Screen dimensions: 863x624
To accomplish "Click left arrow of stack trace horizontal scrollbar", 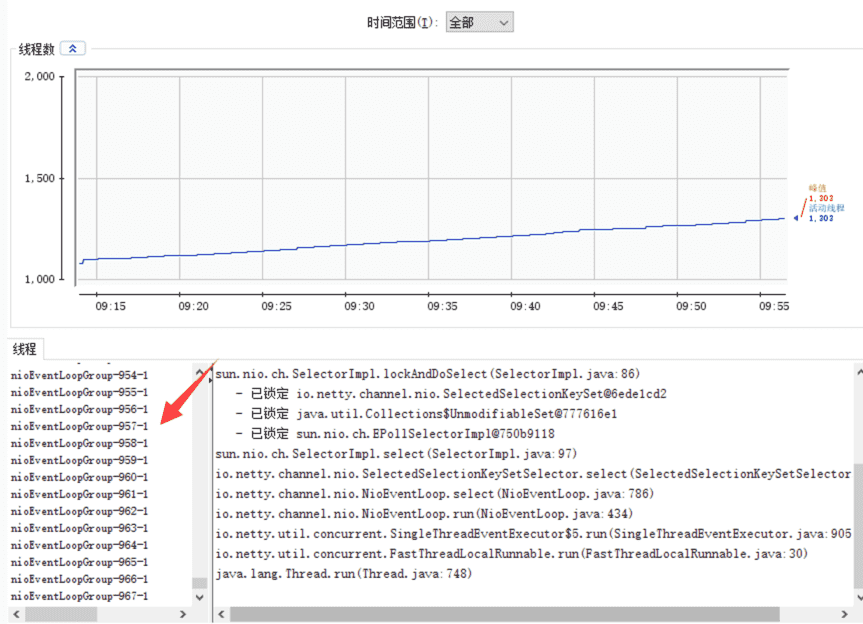I will pyautogui.click(x=224, y=614).
